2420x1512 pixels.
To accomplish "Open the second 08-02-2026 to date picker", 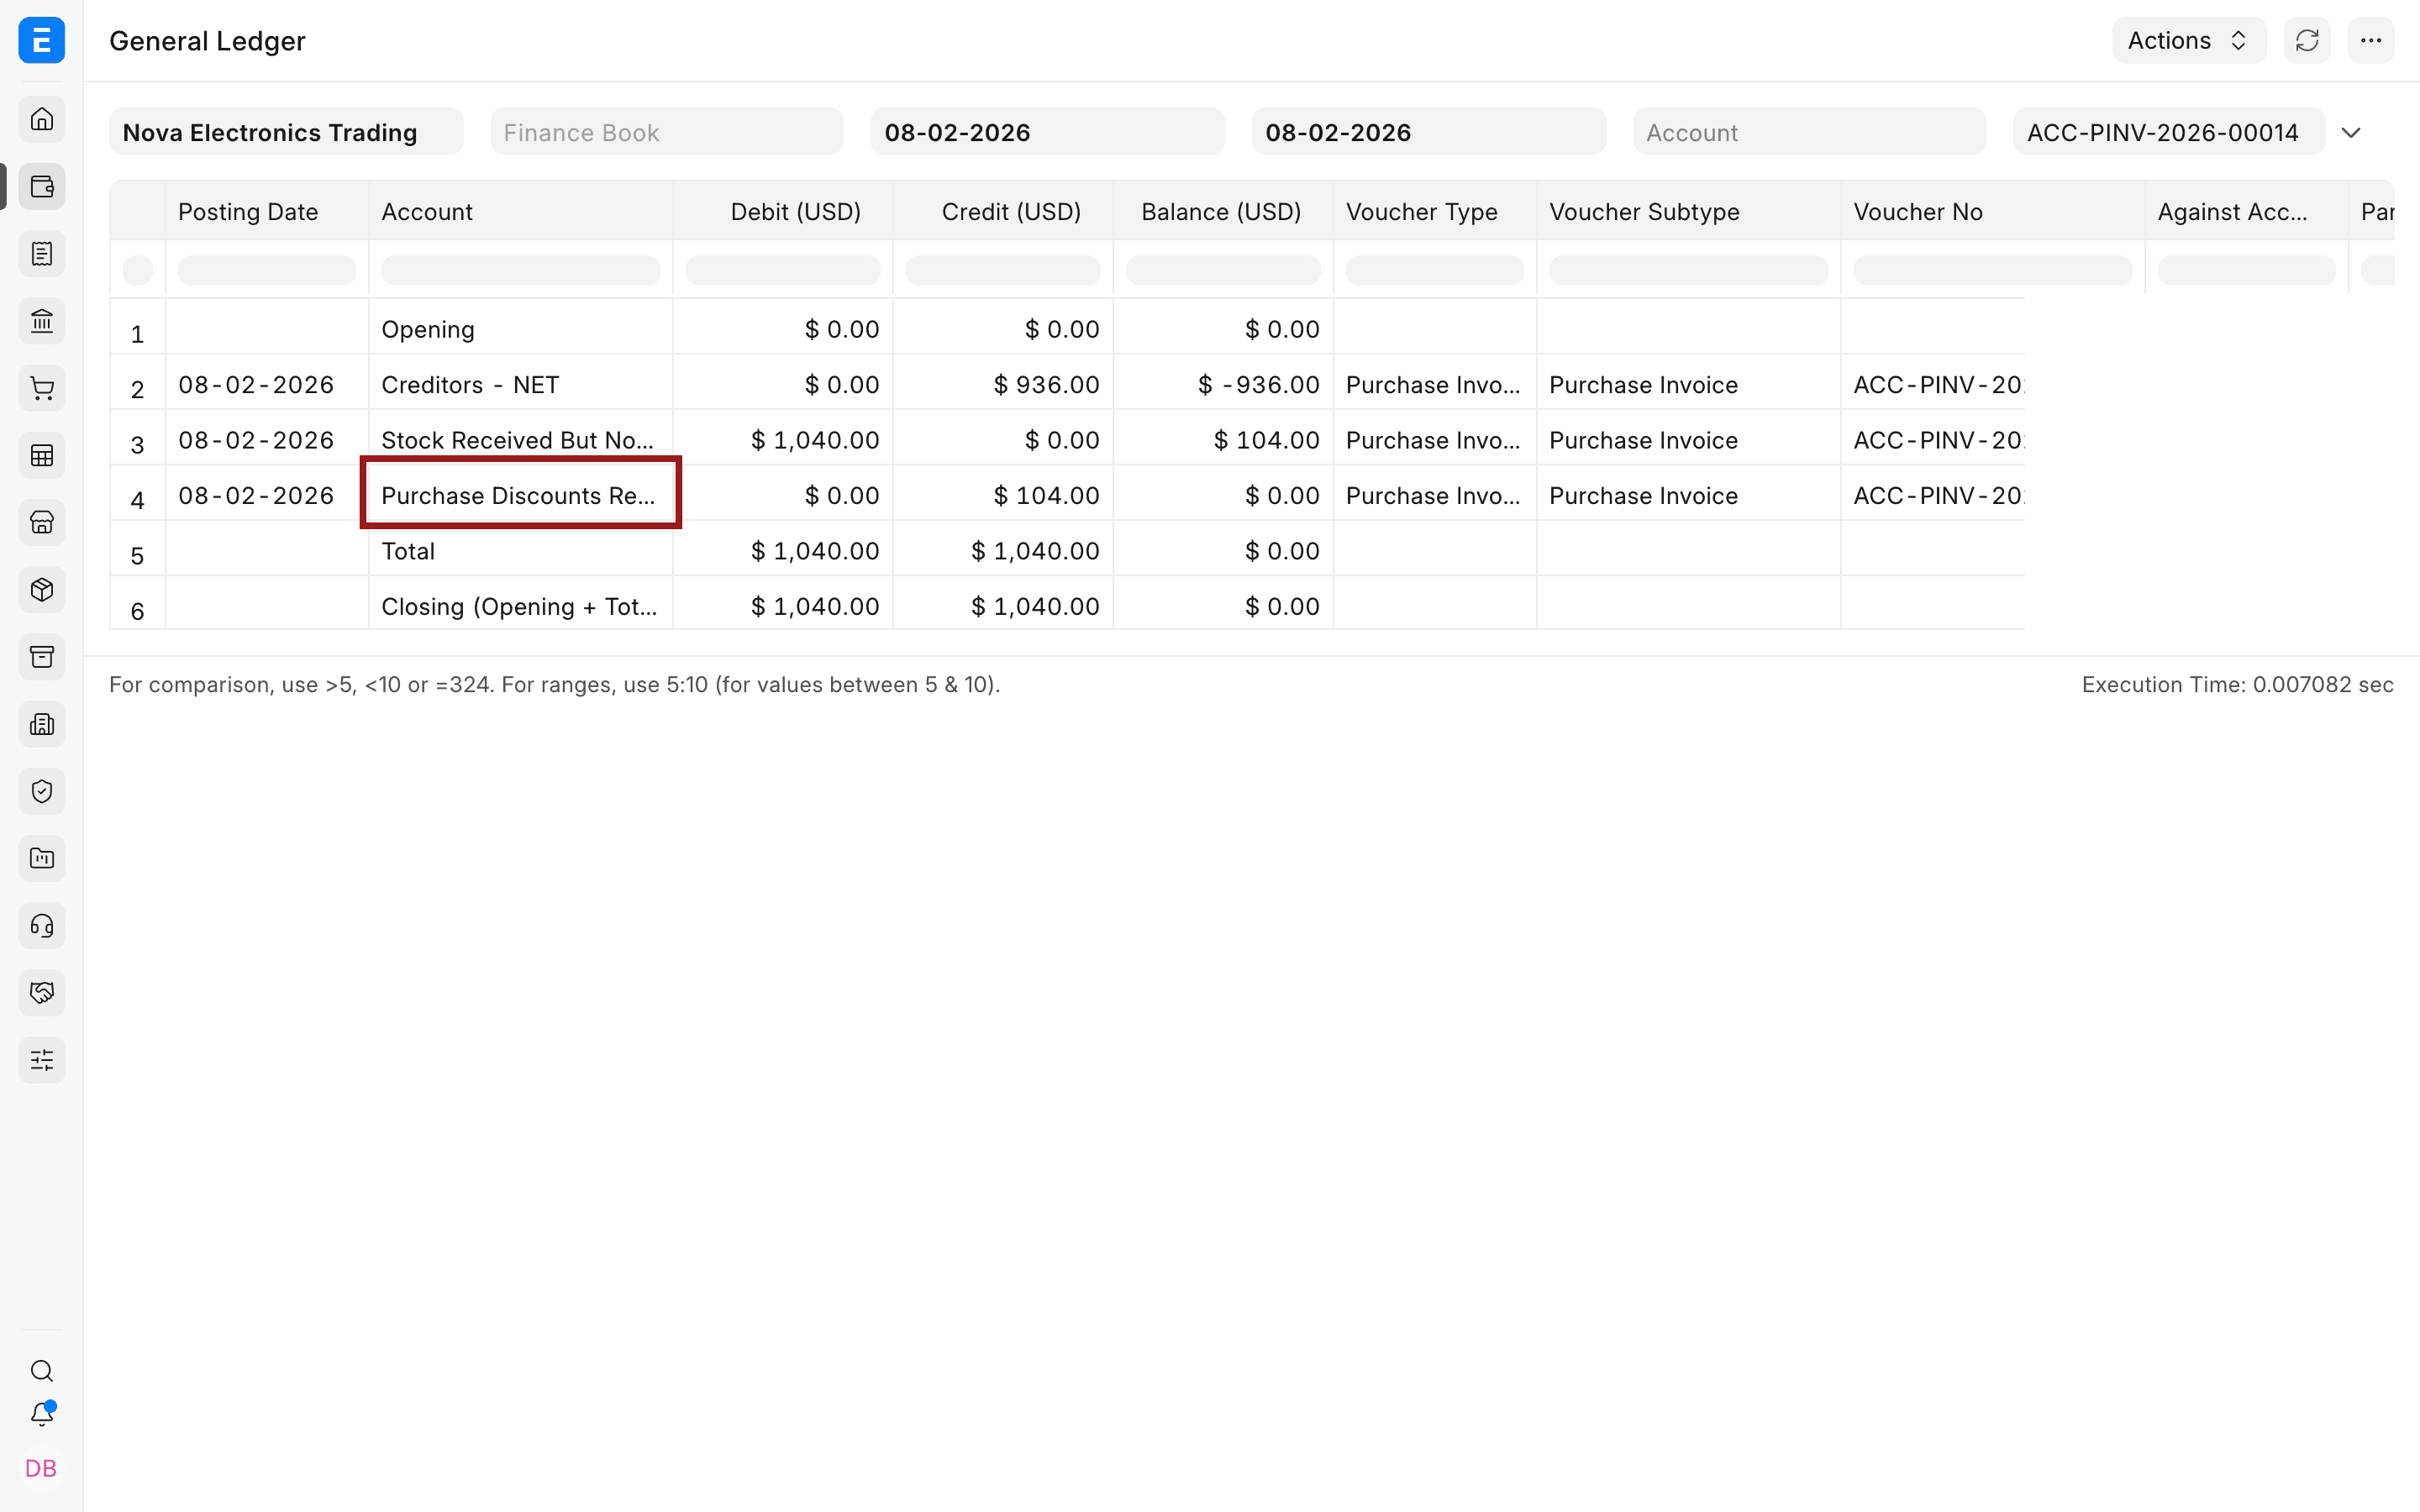I will [x=1428, y=132].
